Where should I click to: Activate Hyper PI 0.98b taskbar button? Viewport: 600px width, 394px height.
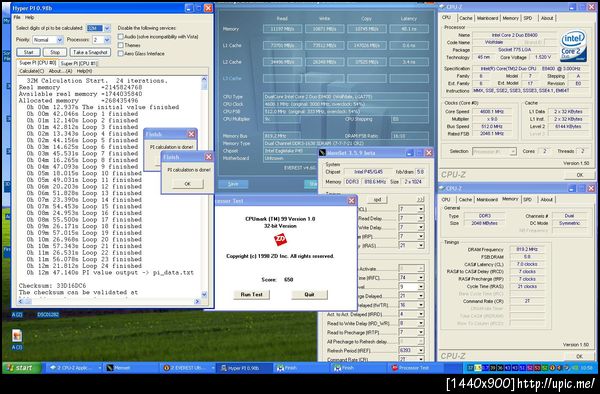click(x=245, y=368)
